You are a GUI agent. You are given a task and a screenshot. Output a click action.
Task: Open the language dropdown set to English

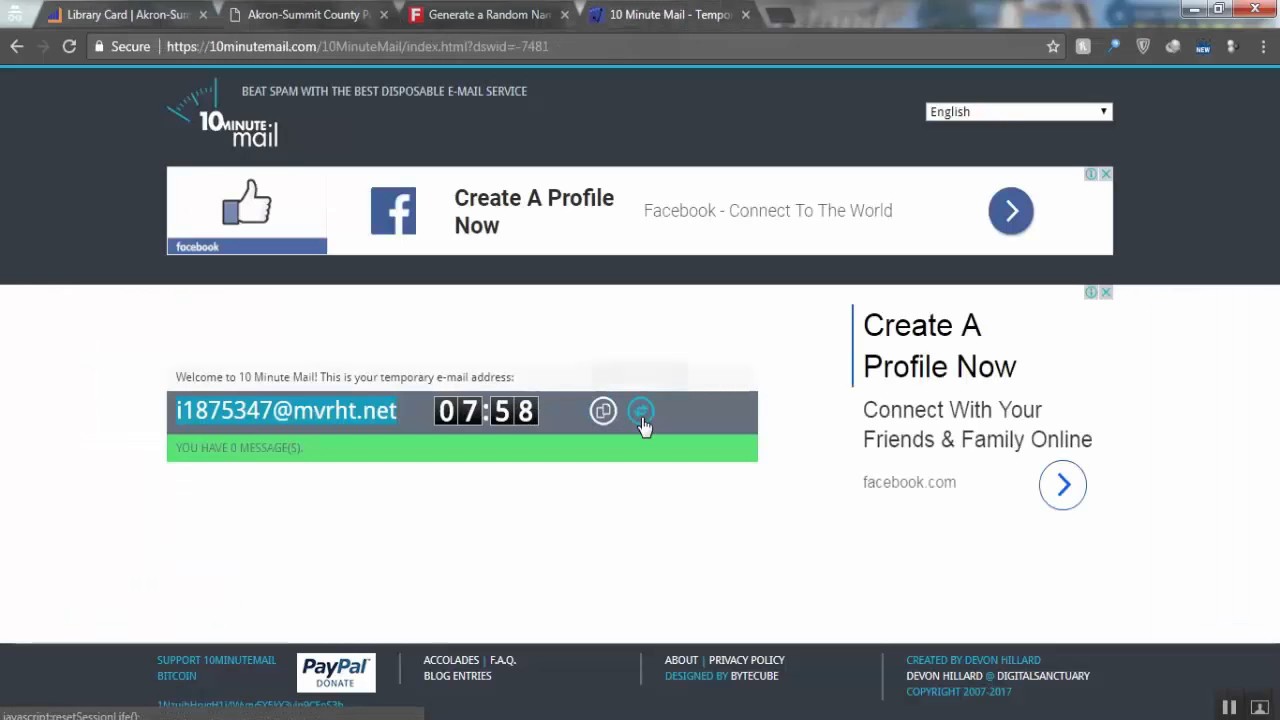point(1018,112)
